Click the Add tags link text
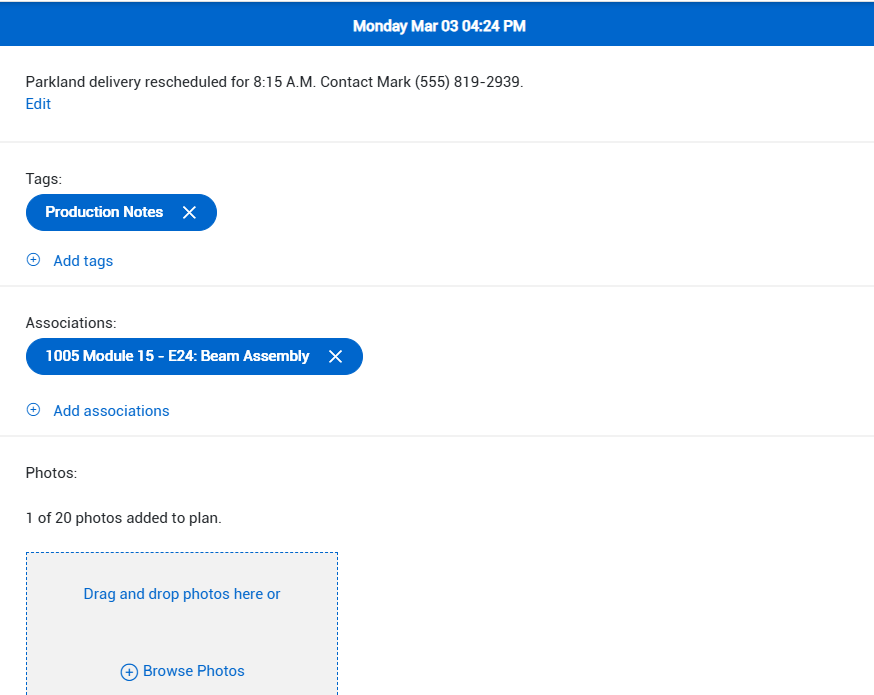Image resolution: width=874 pixels, height=695 pixels. pos(83,261)
